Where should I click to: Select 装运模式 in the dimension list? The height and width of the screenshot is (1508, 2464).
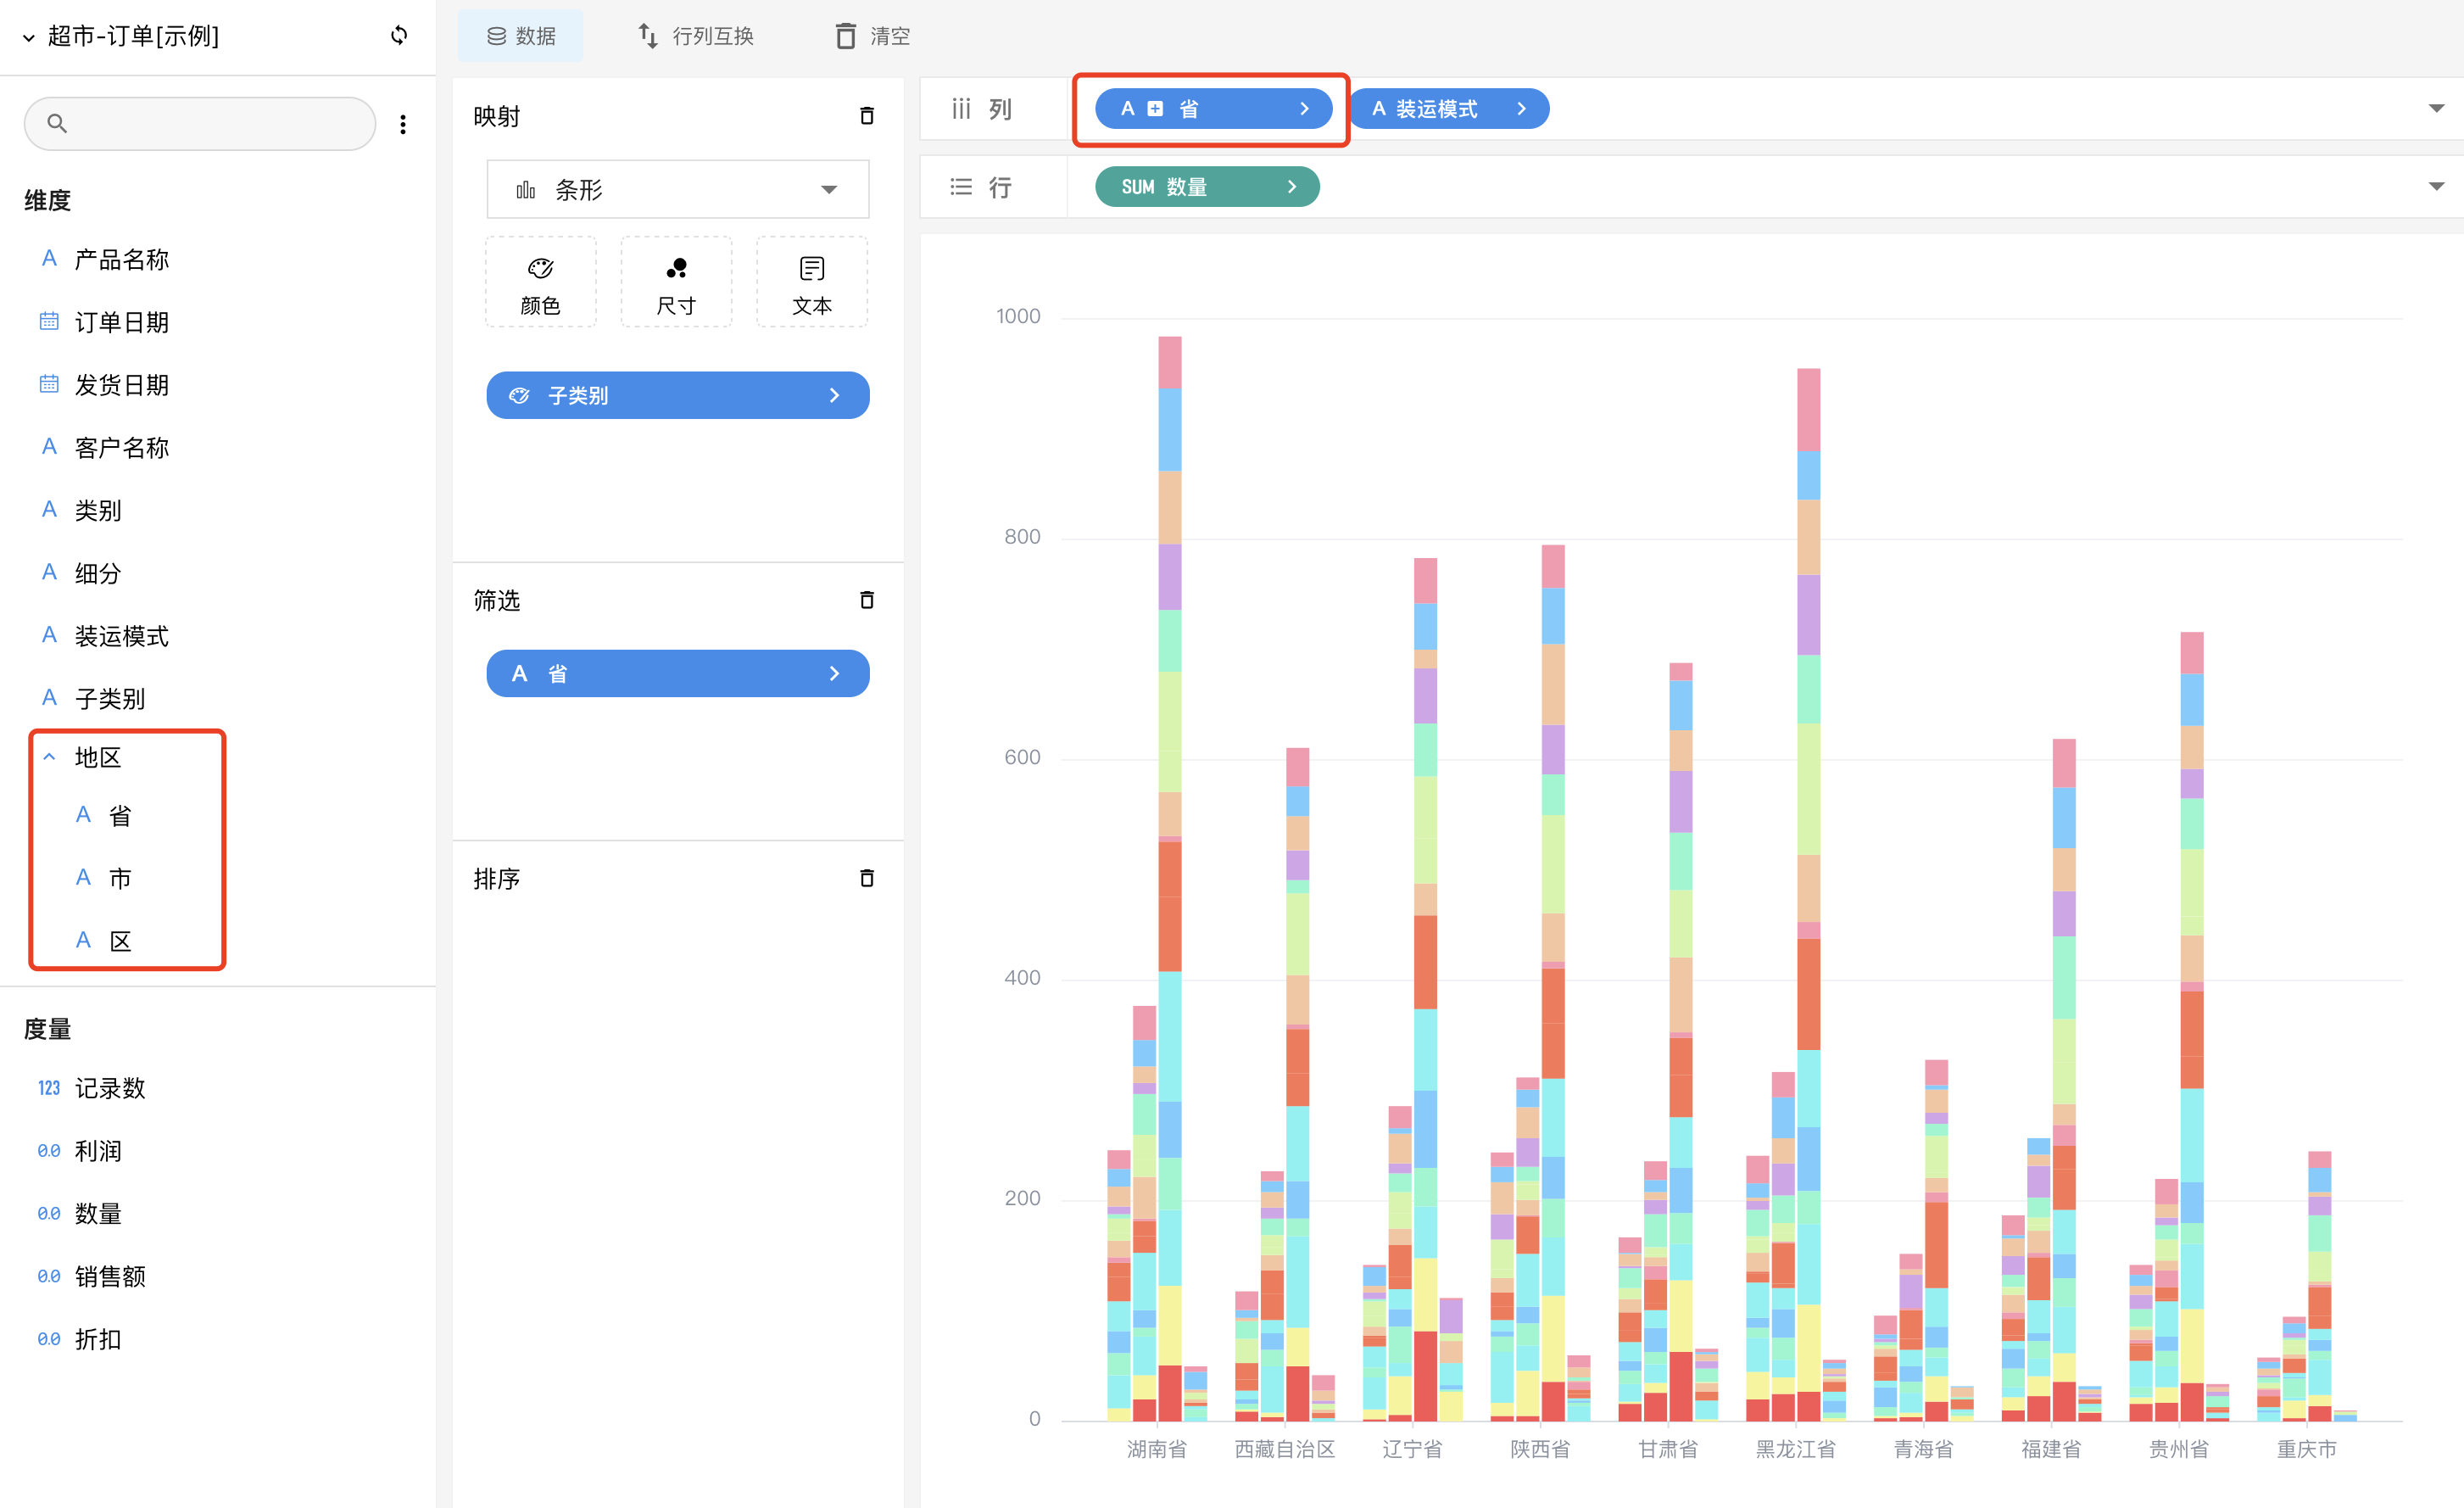point(121,636)
